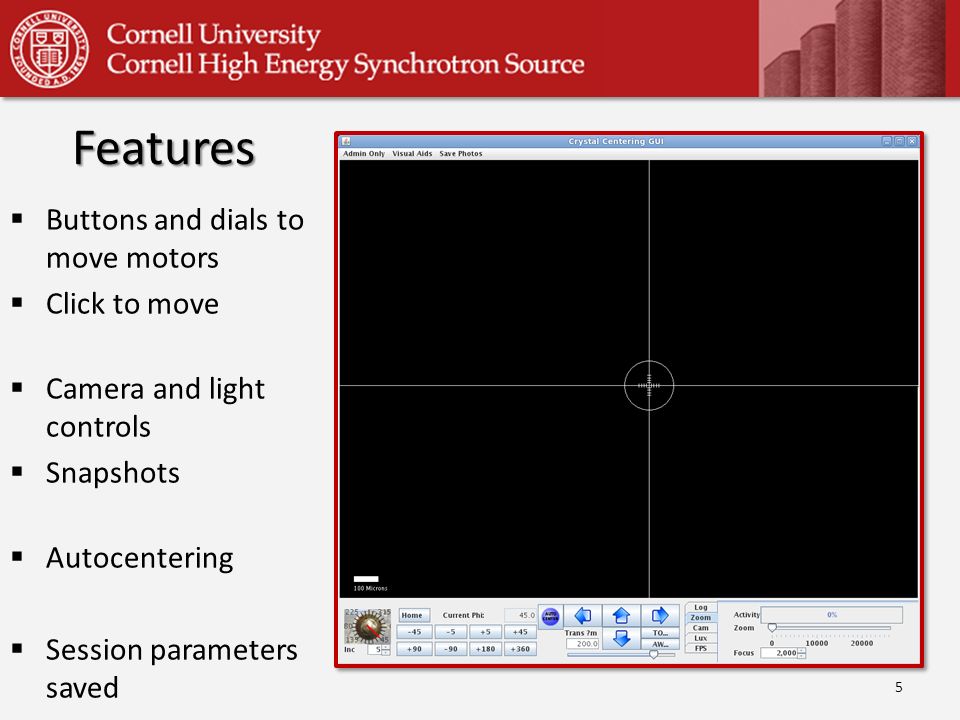Increase the Inc value with up stepper

(386, 647)
